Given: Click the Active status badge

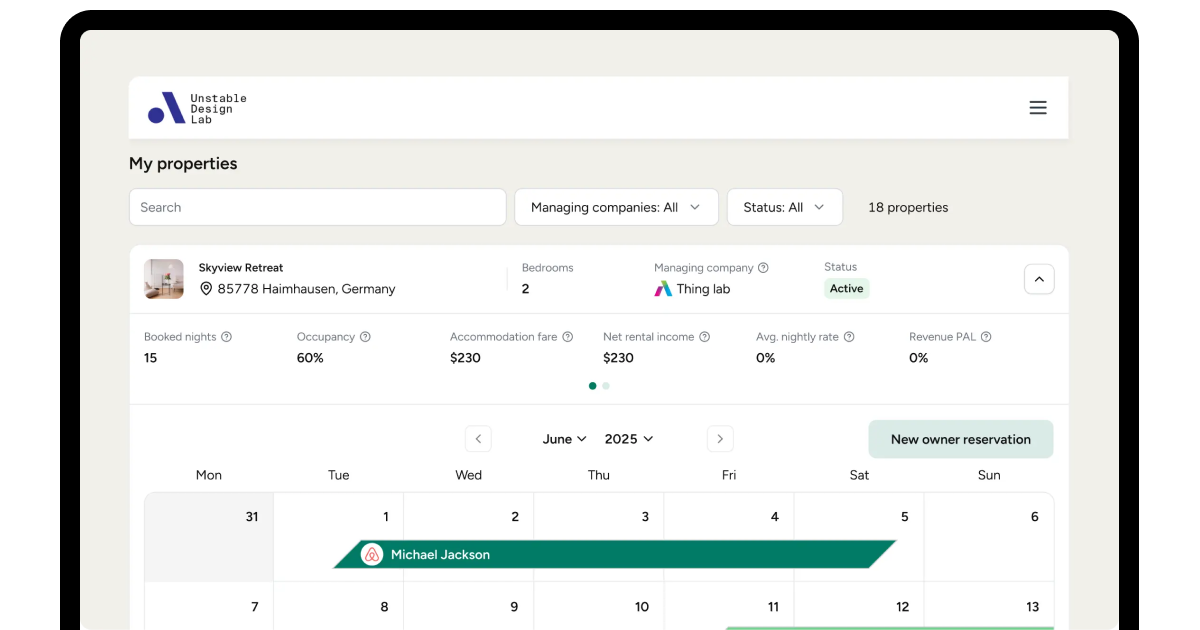Looking at the screenshot, I should (846, 289).
